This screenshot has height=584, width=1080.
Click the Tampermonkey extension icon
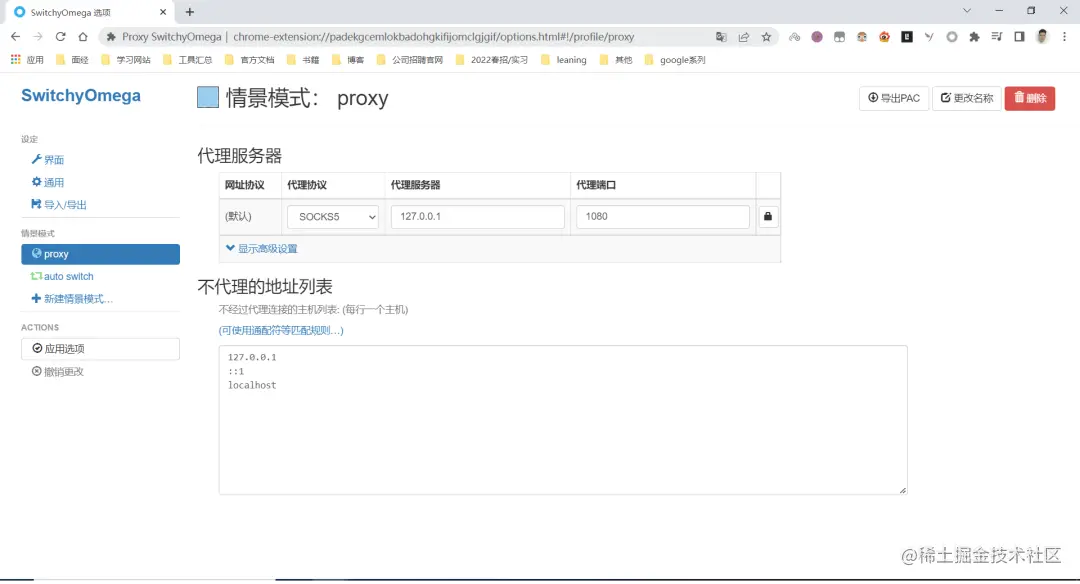point(840,37)
